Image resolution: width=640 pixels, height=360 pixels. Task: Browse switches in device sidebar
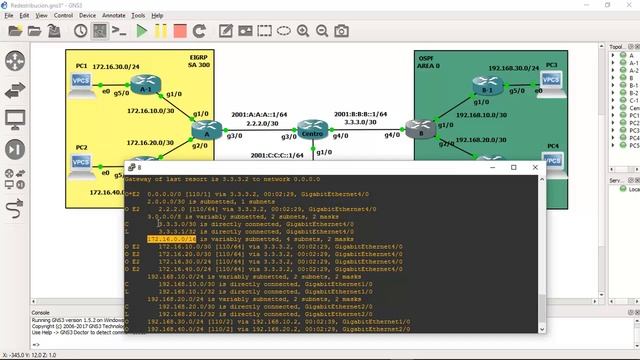(x=15, y=90)
